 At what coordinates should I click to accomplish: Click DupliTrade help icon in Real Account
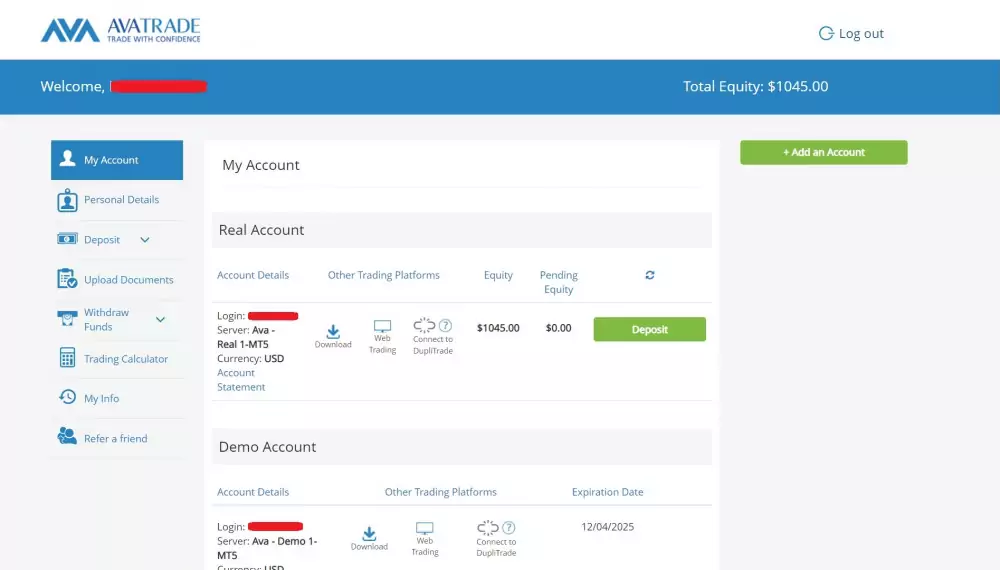445,325
